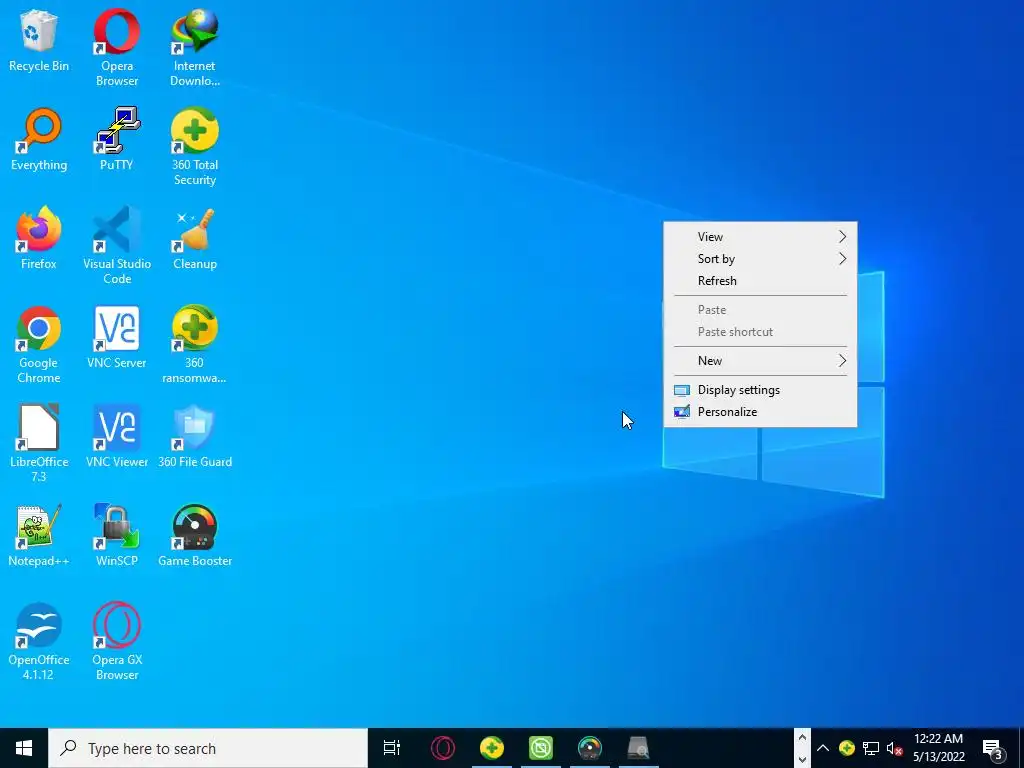
Task: Click the green screenshot app taskbar icon
Action: [x=541, y=748]
